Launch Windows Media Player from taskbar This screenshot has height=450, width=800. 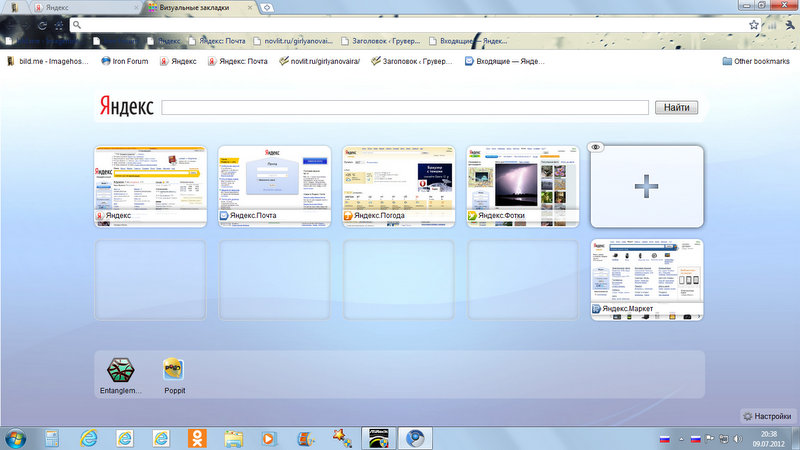click(x=269, y=438)
